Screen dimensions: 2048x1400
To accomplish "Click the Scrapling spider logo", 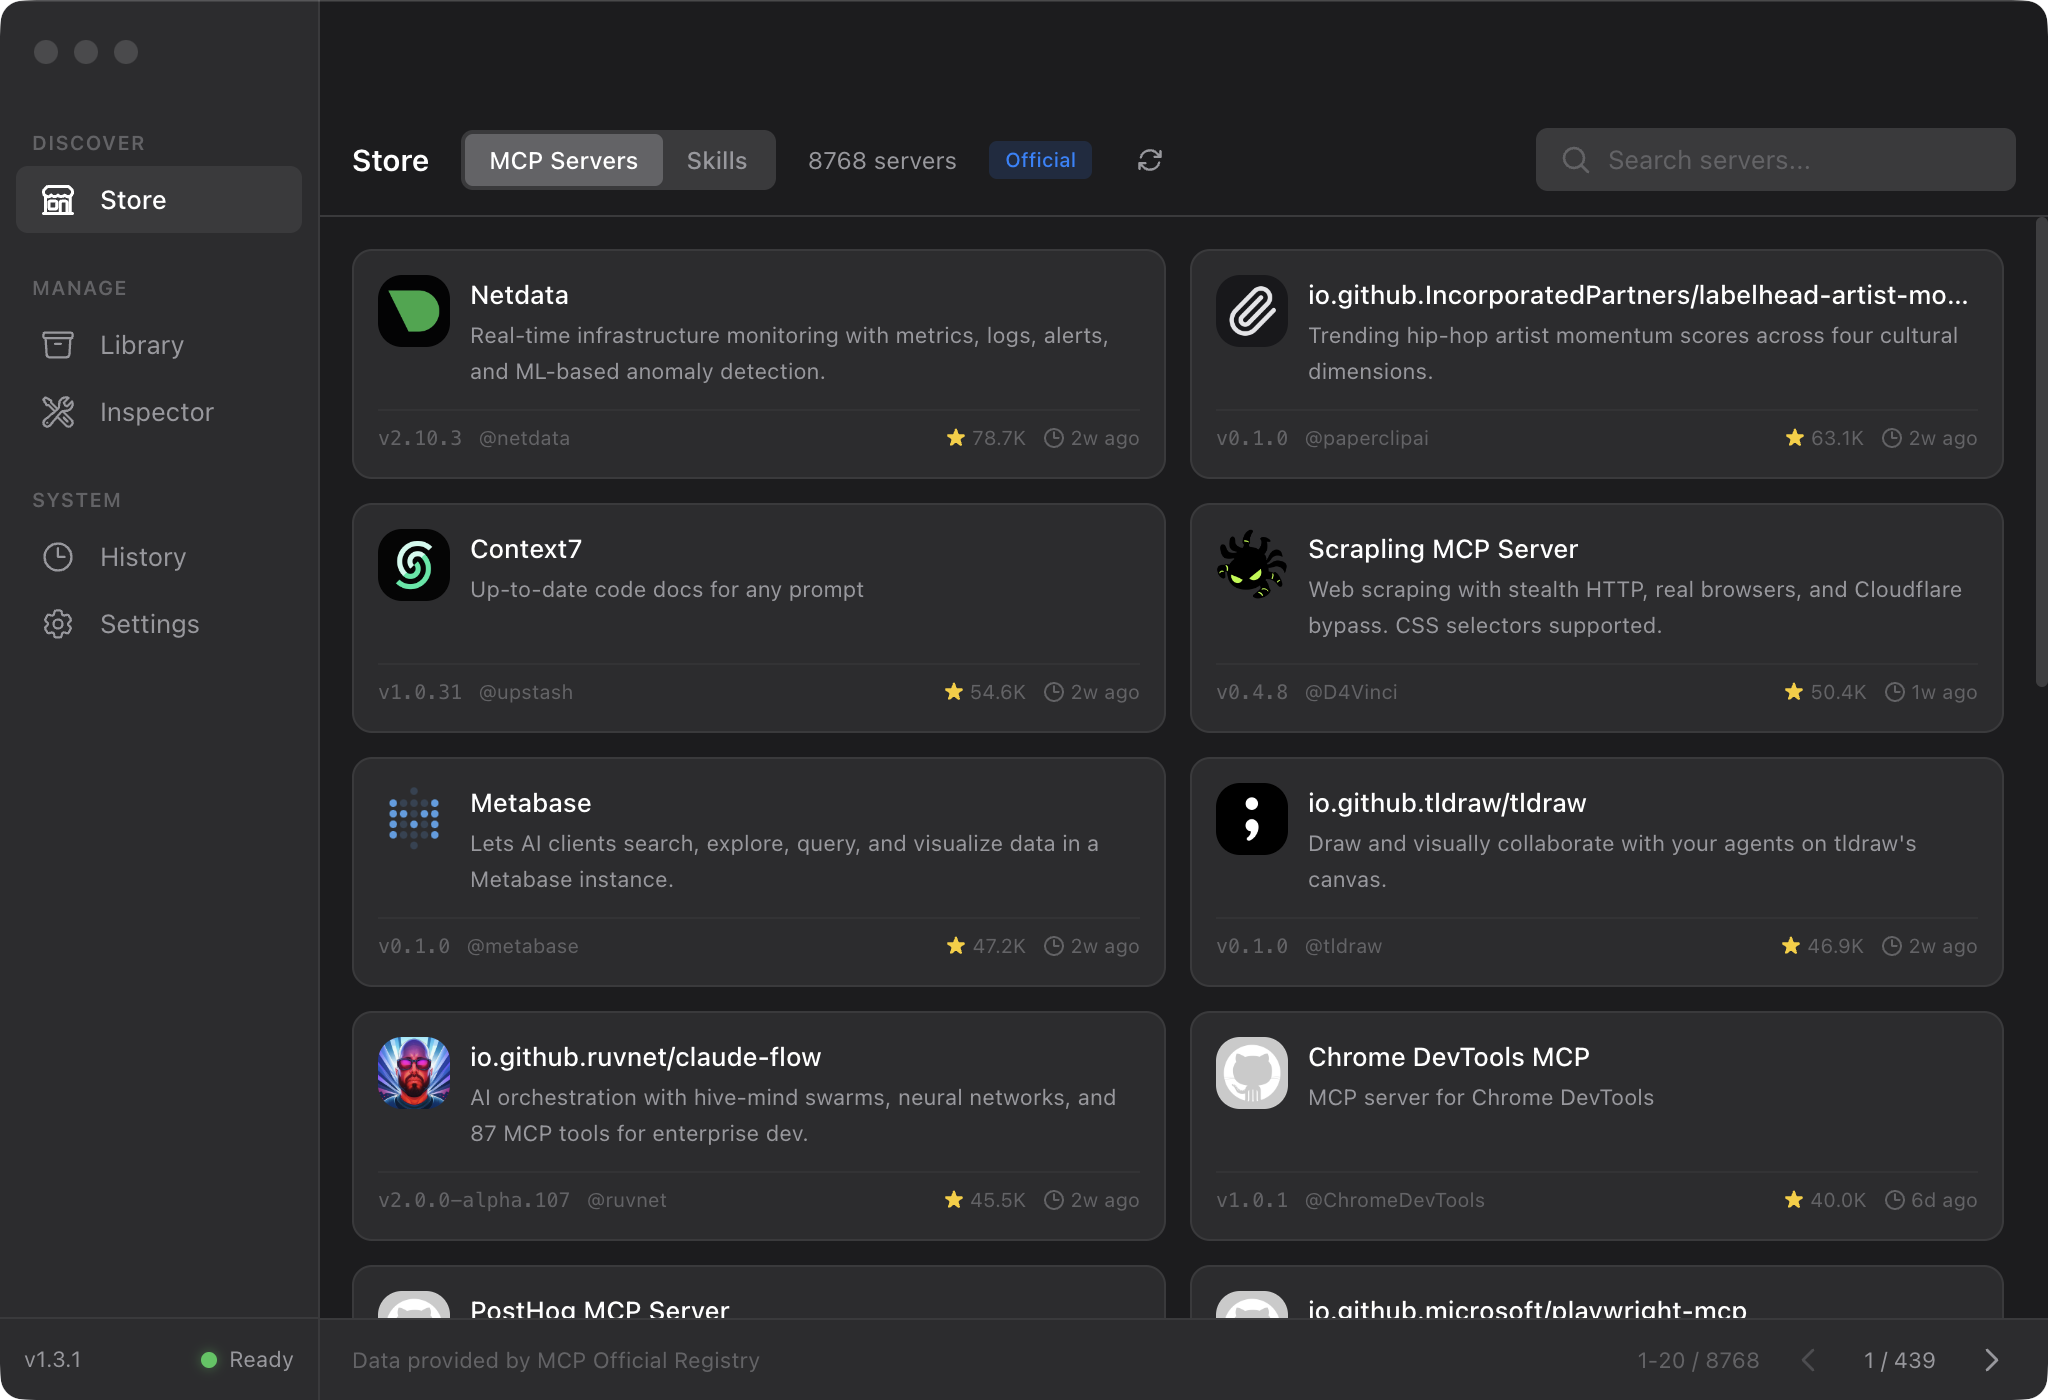I will pyautogui.click(x=1252, y=565).
